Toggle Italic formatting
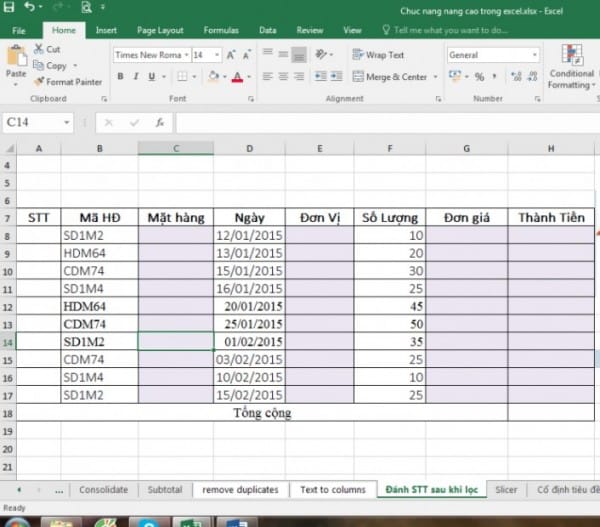 click(x=136, y=77)
